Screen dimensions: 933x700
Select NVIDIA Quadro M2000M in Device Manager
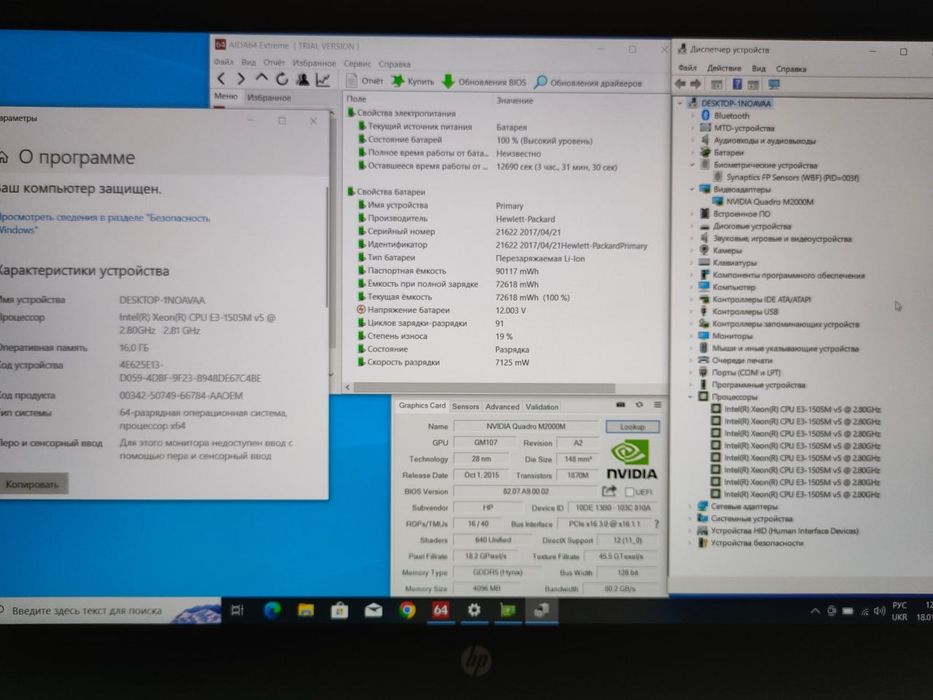[x=763, y=202]
